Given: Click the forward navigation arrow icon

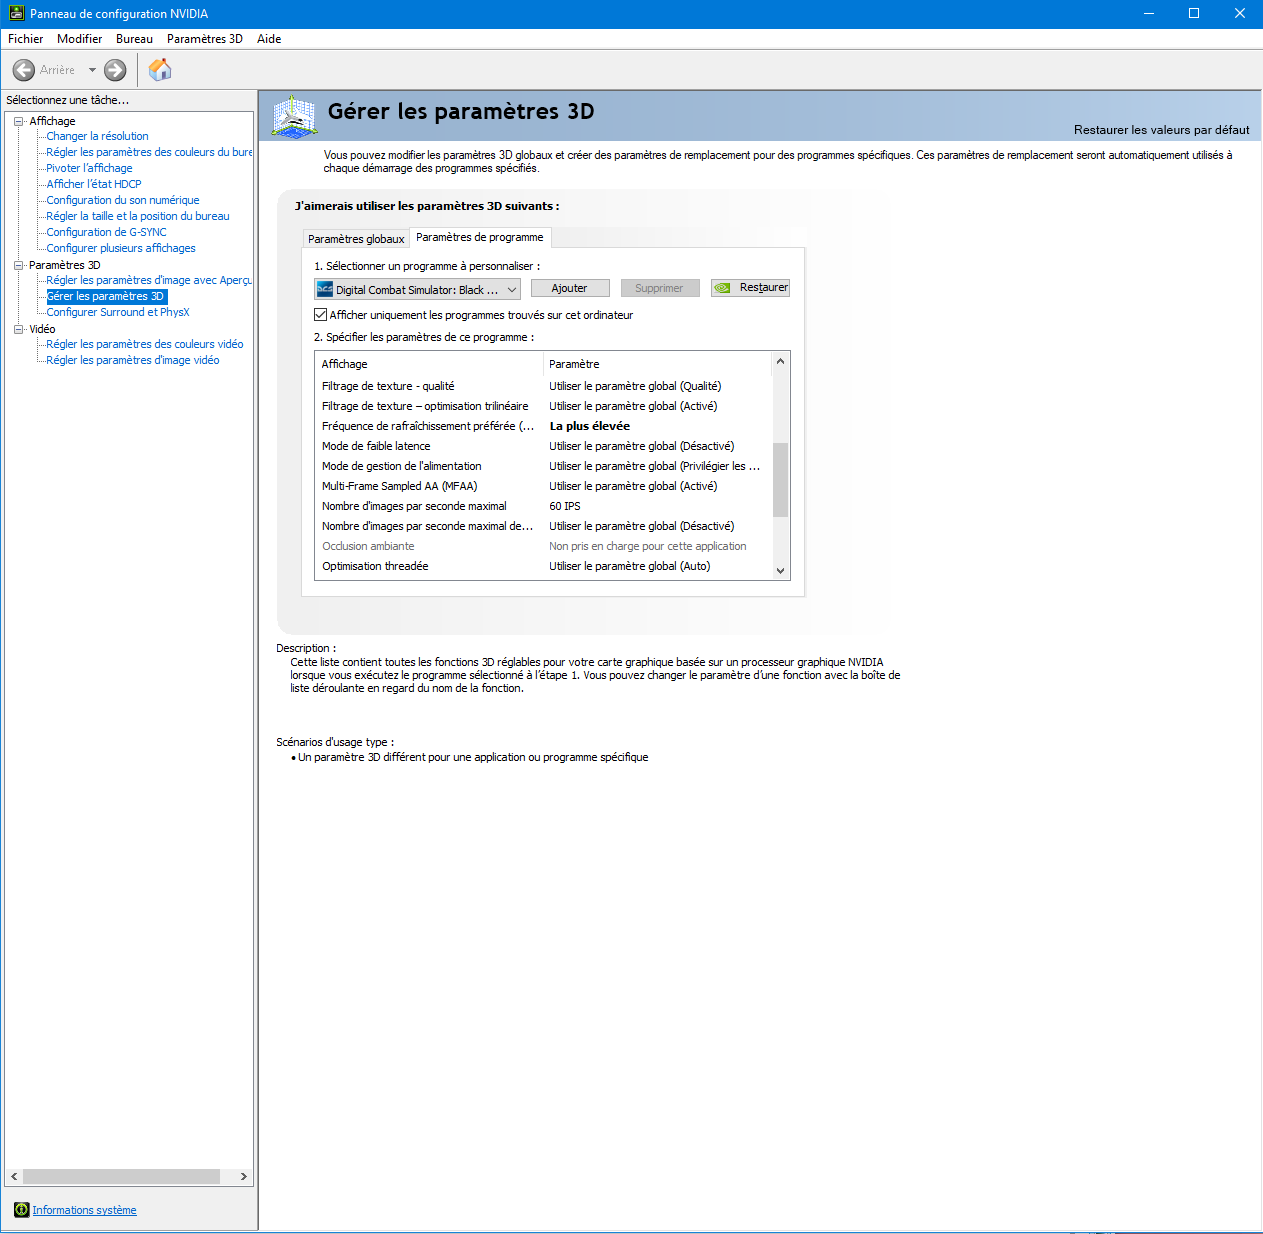Looking at the screenshot, I should click(115, 70).
